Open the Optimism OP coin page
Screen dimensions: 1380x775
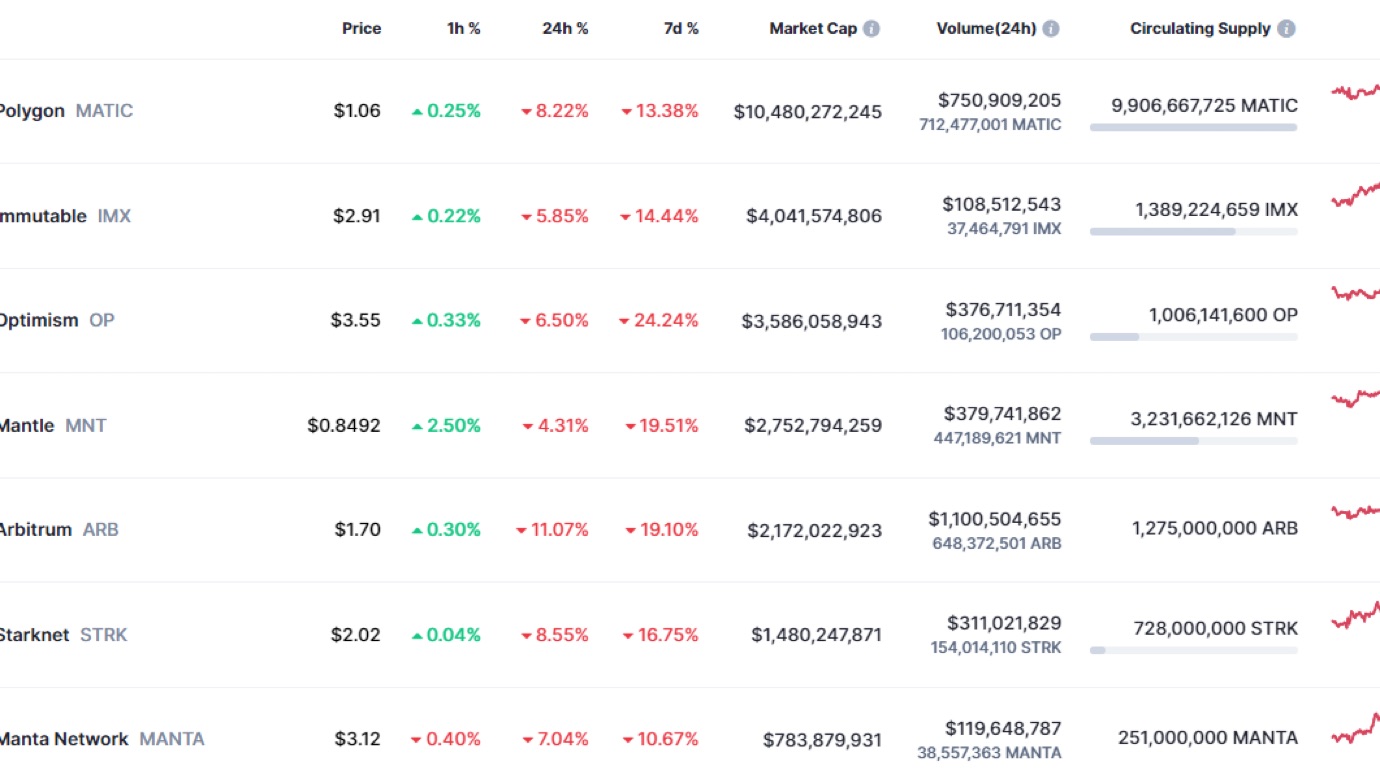pyautogui.click(x=38, y=321)
